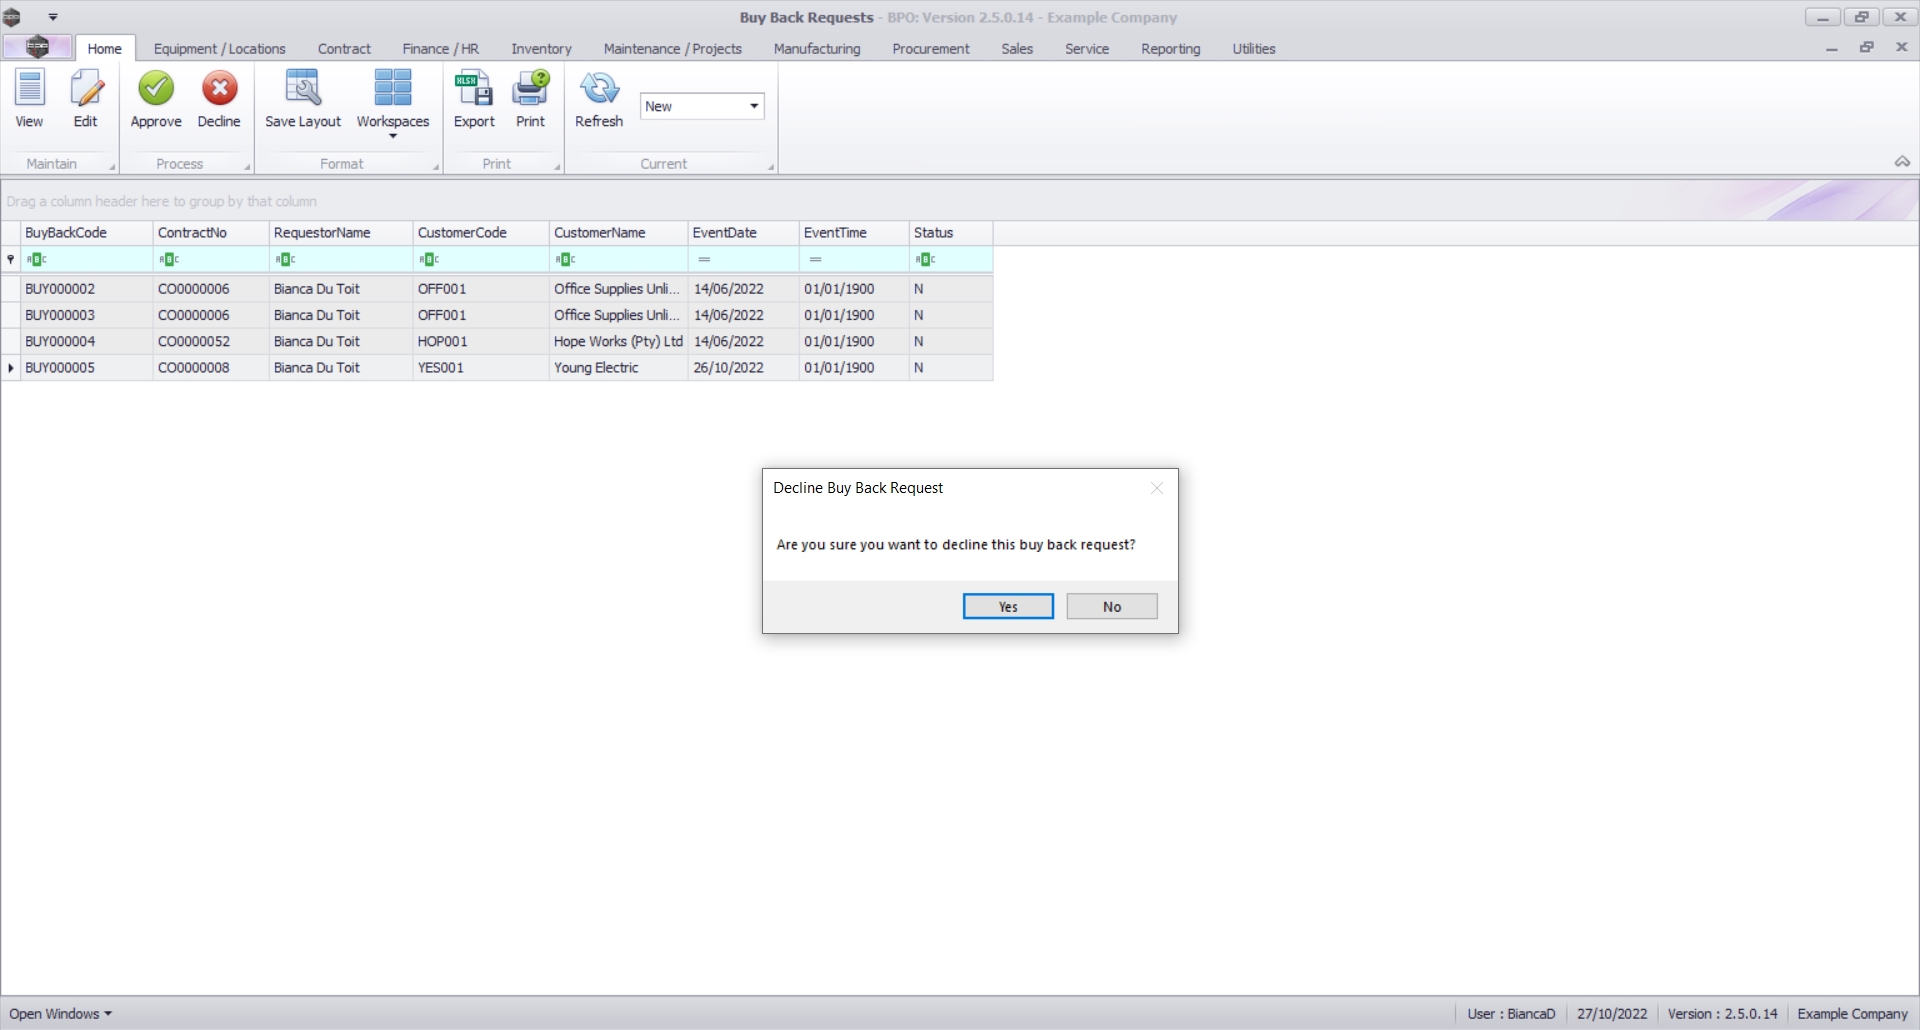Click EventTime equals filter icon
The width and height of the screenshot is (1920, 1030).
coord(815,260)
